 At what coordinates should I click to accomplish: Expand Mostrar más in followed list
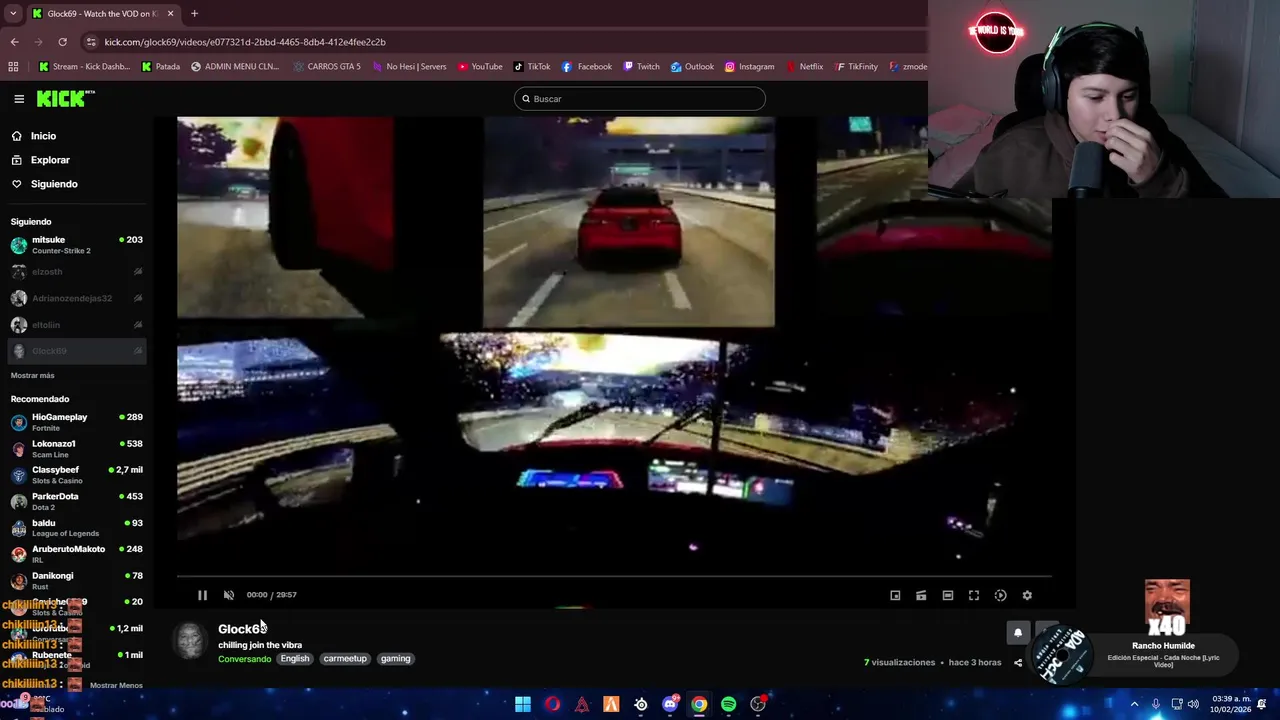33,375
